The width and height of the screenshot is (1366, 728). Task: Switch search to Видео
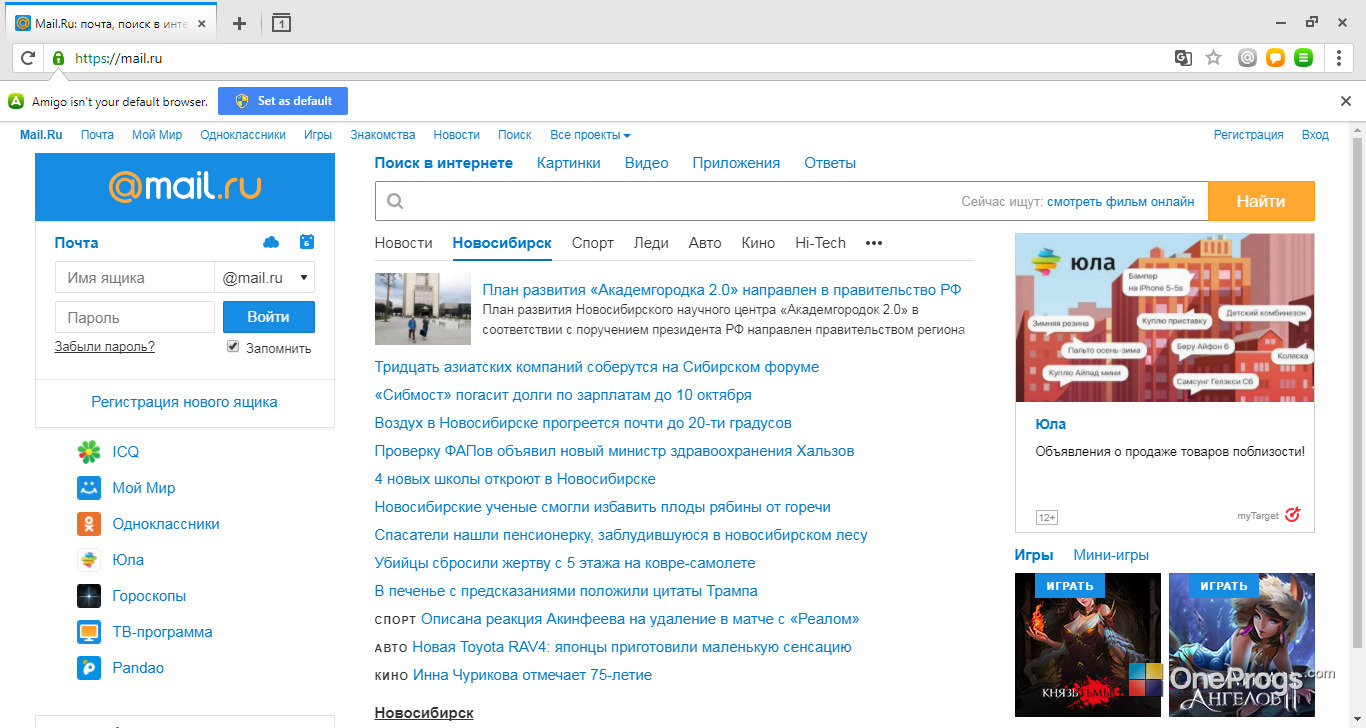pyautogui.click(x=647, y=163)
